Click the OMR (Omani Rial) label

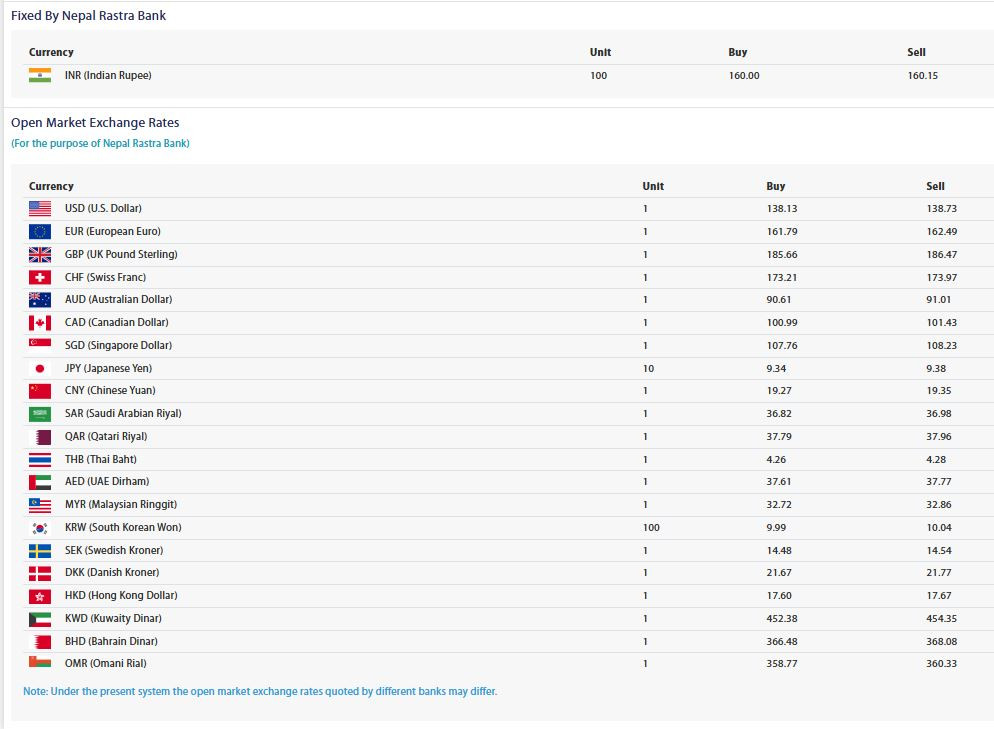pyautogui.click(x=105, y=663)
